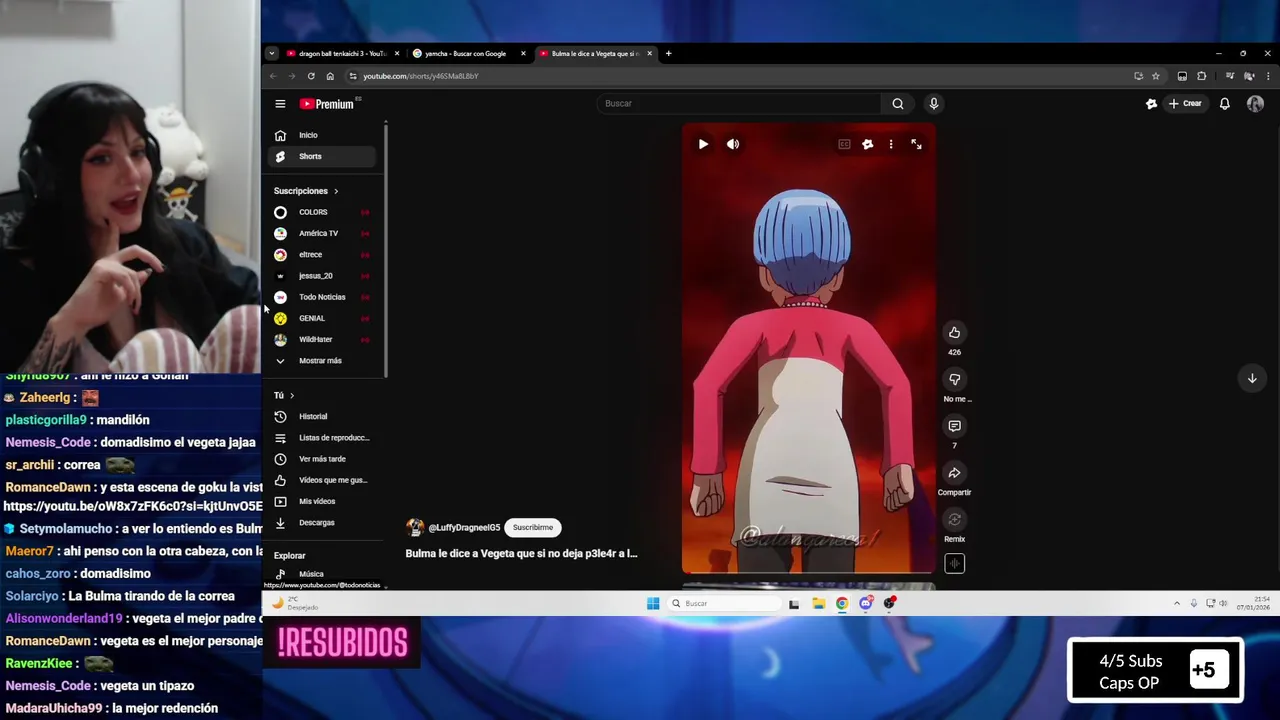Open the notifications bell
1280x720 pixels.
click(x=1224, y=104)
